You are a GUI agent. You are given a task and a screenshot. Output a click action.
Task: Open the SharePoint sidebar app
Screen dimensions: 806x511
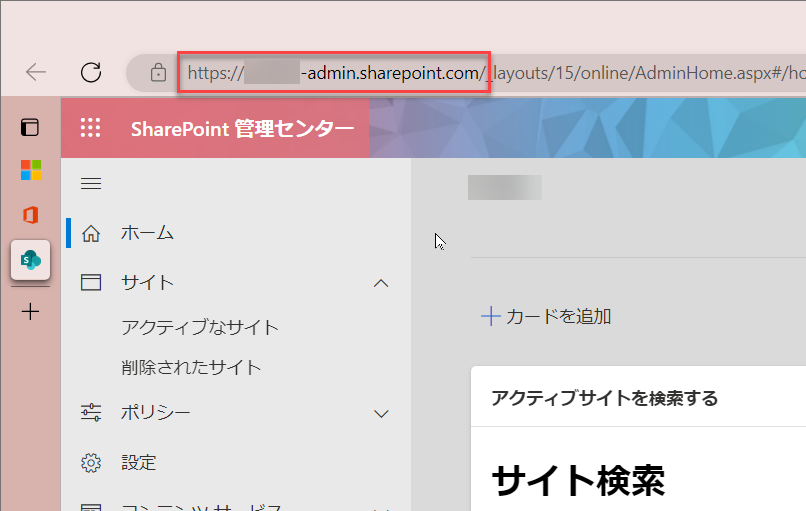point(30,260)
